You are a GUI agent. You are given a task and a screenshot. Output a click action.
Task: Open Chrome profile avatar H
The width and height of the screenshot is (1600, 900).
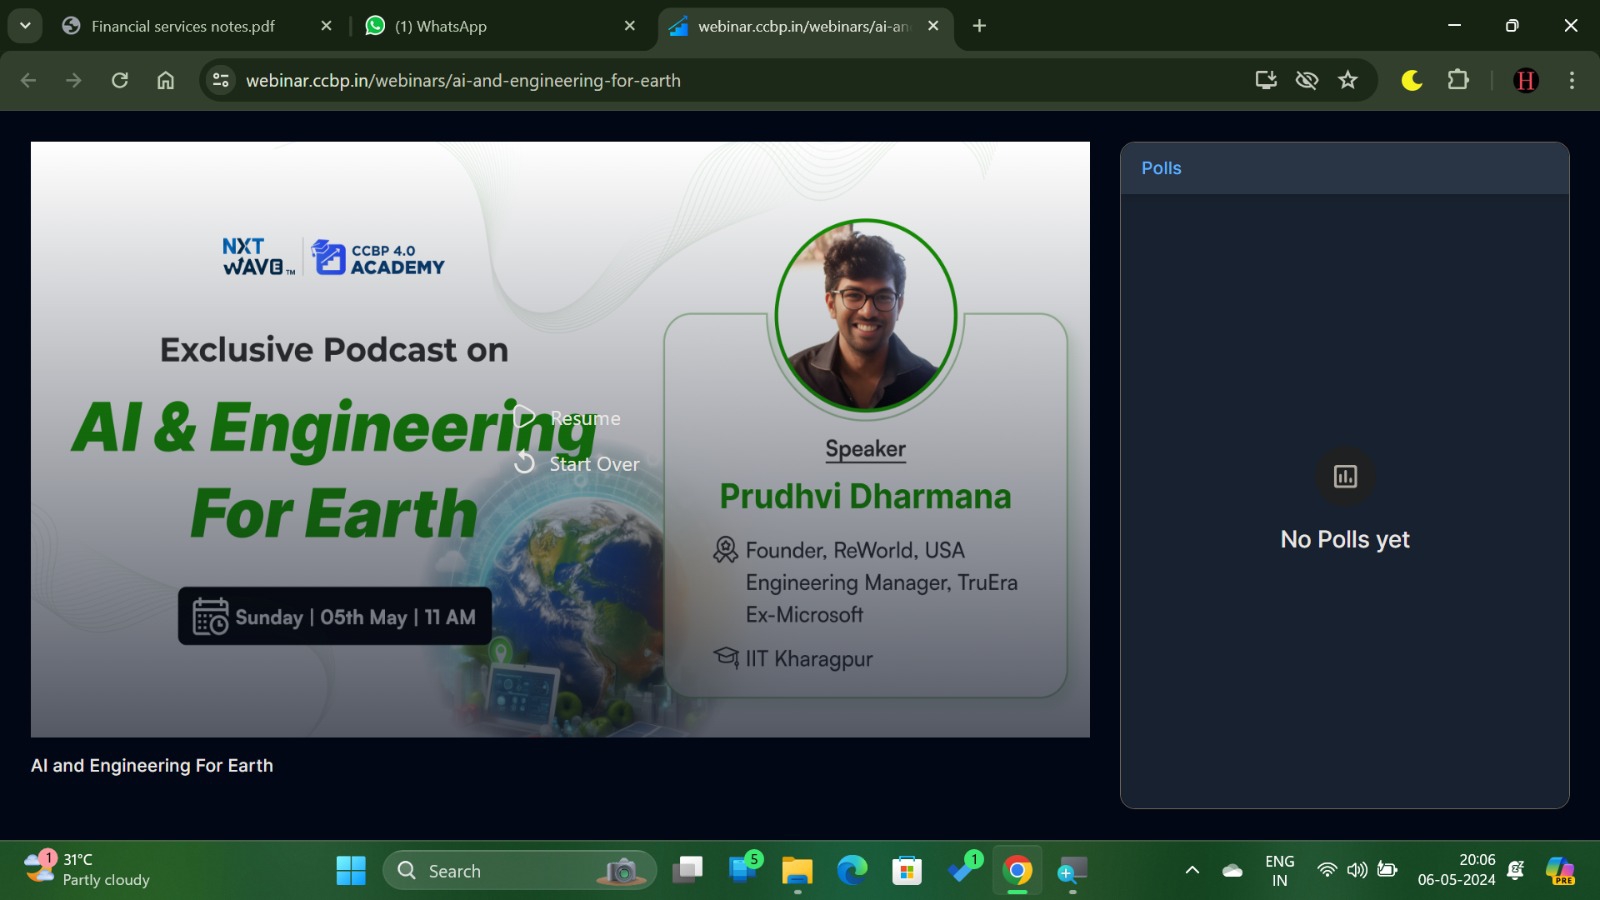[x=1525, y=80]
